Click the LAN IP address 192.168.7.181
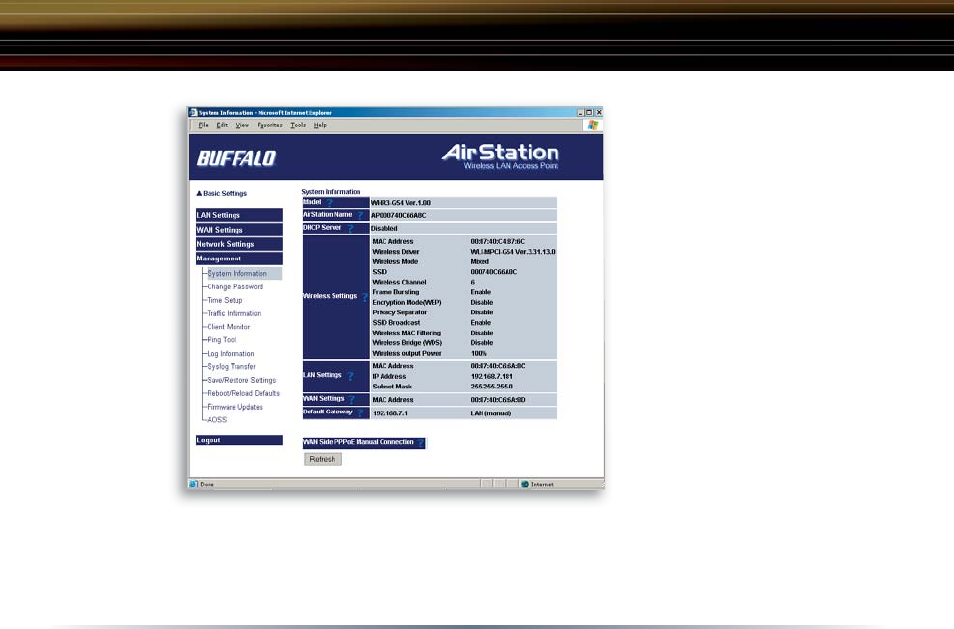The height and width of the screenshot is (629, 954). tap(492, 377)
